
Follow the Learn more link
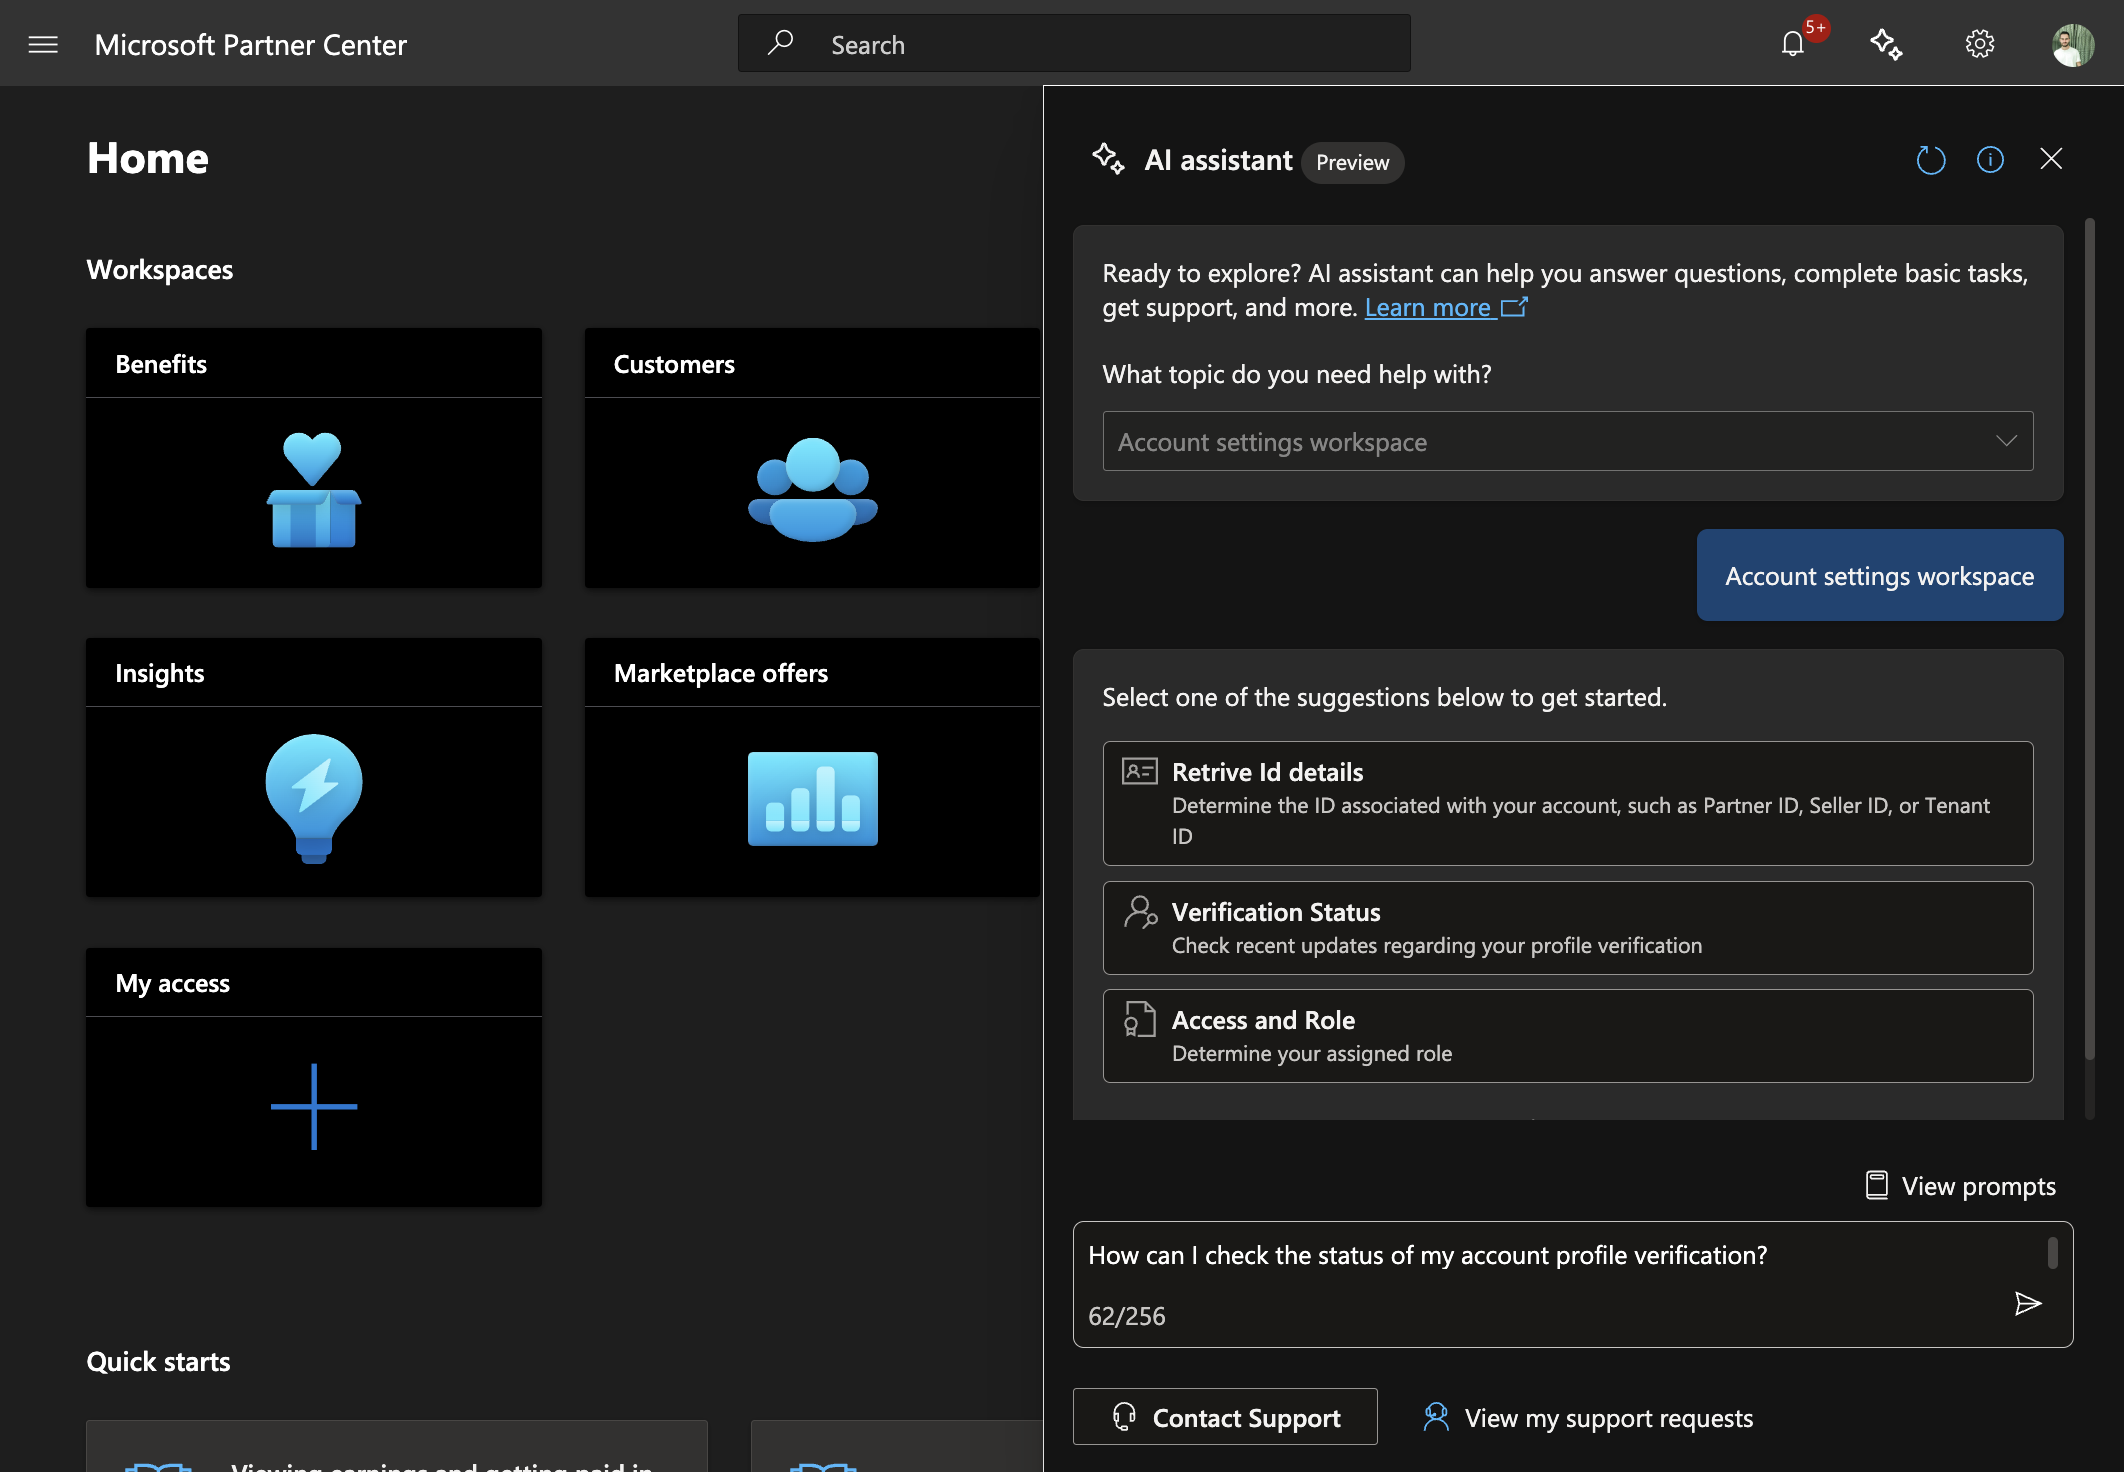click(1446, 308)
